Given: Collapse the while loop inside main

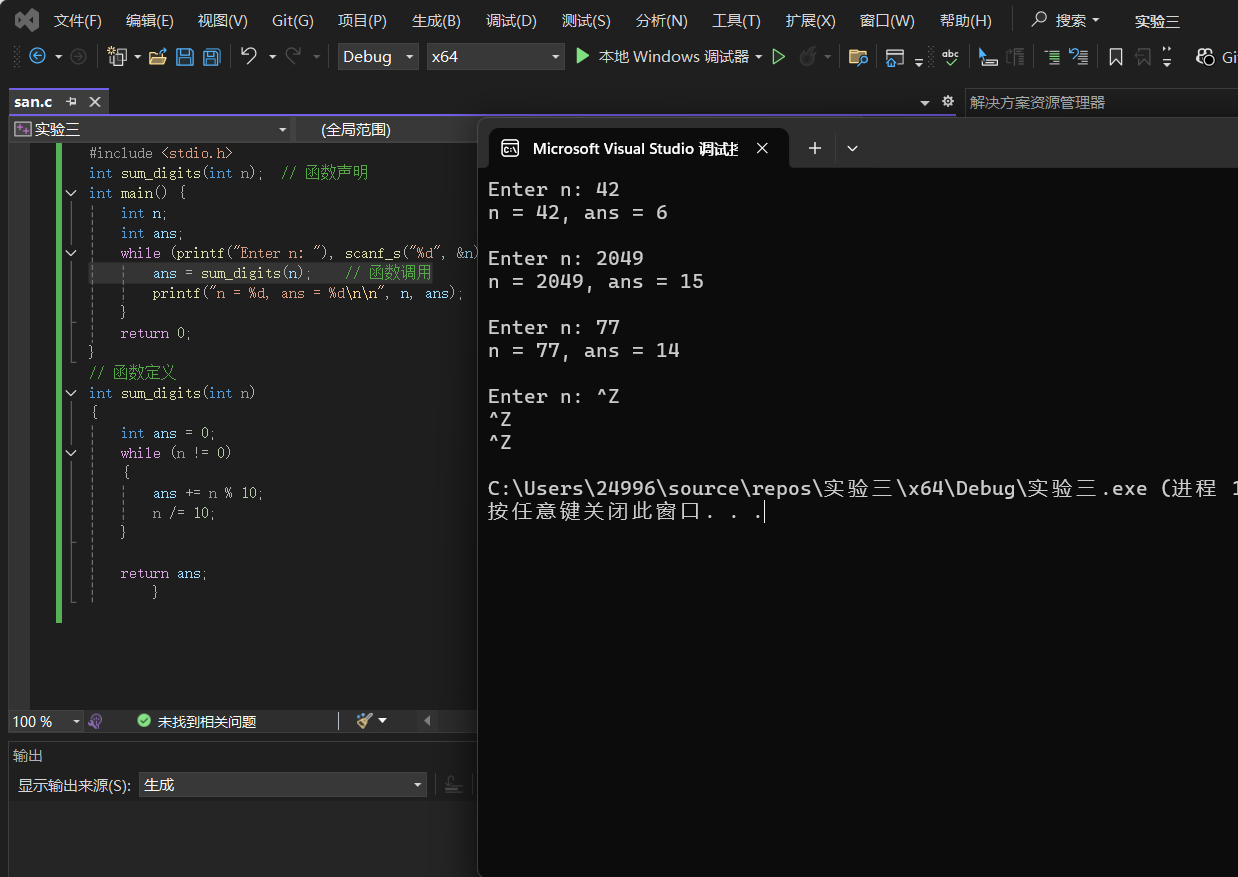Looking at the screenshot, I should pyautogui.click(x=71, y=253).
